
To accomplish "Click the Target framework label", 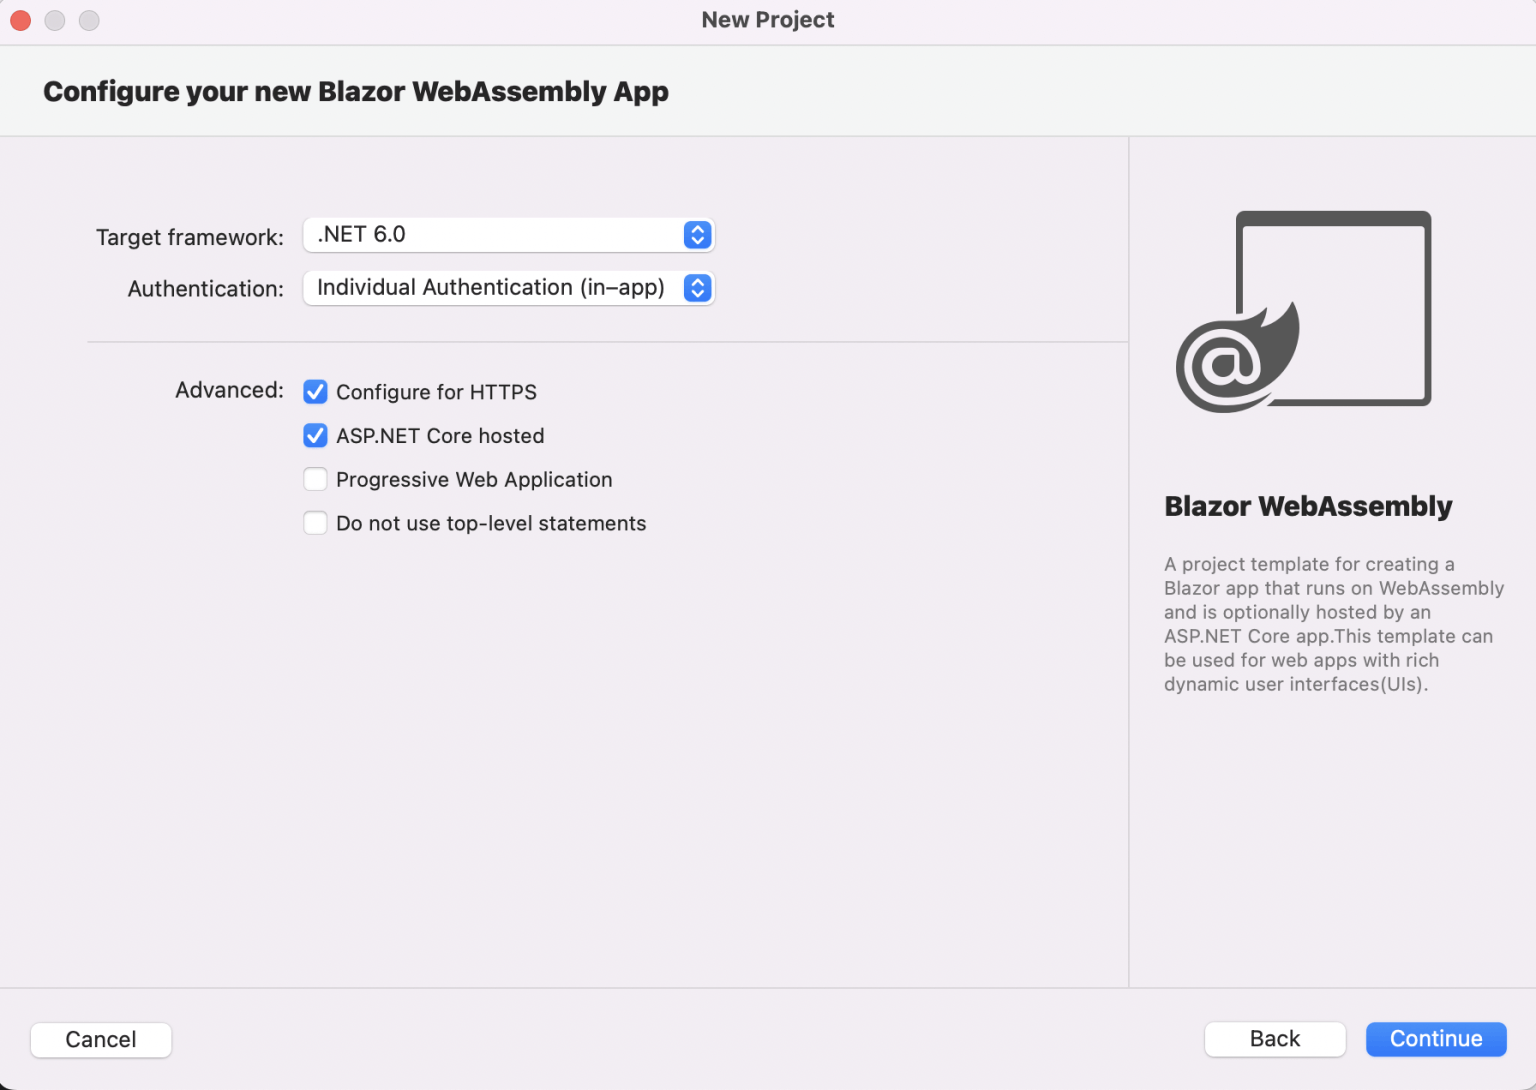I will click(x=190, y=237).
